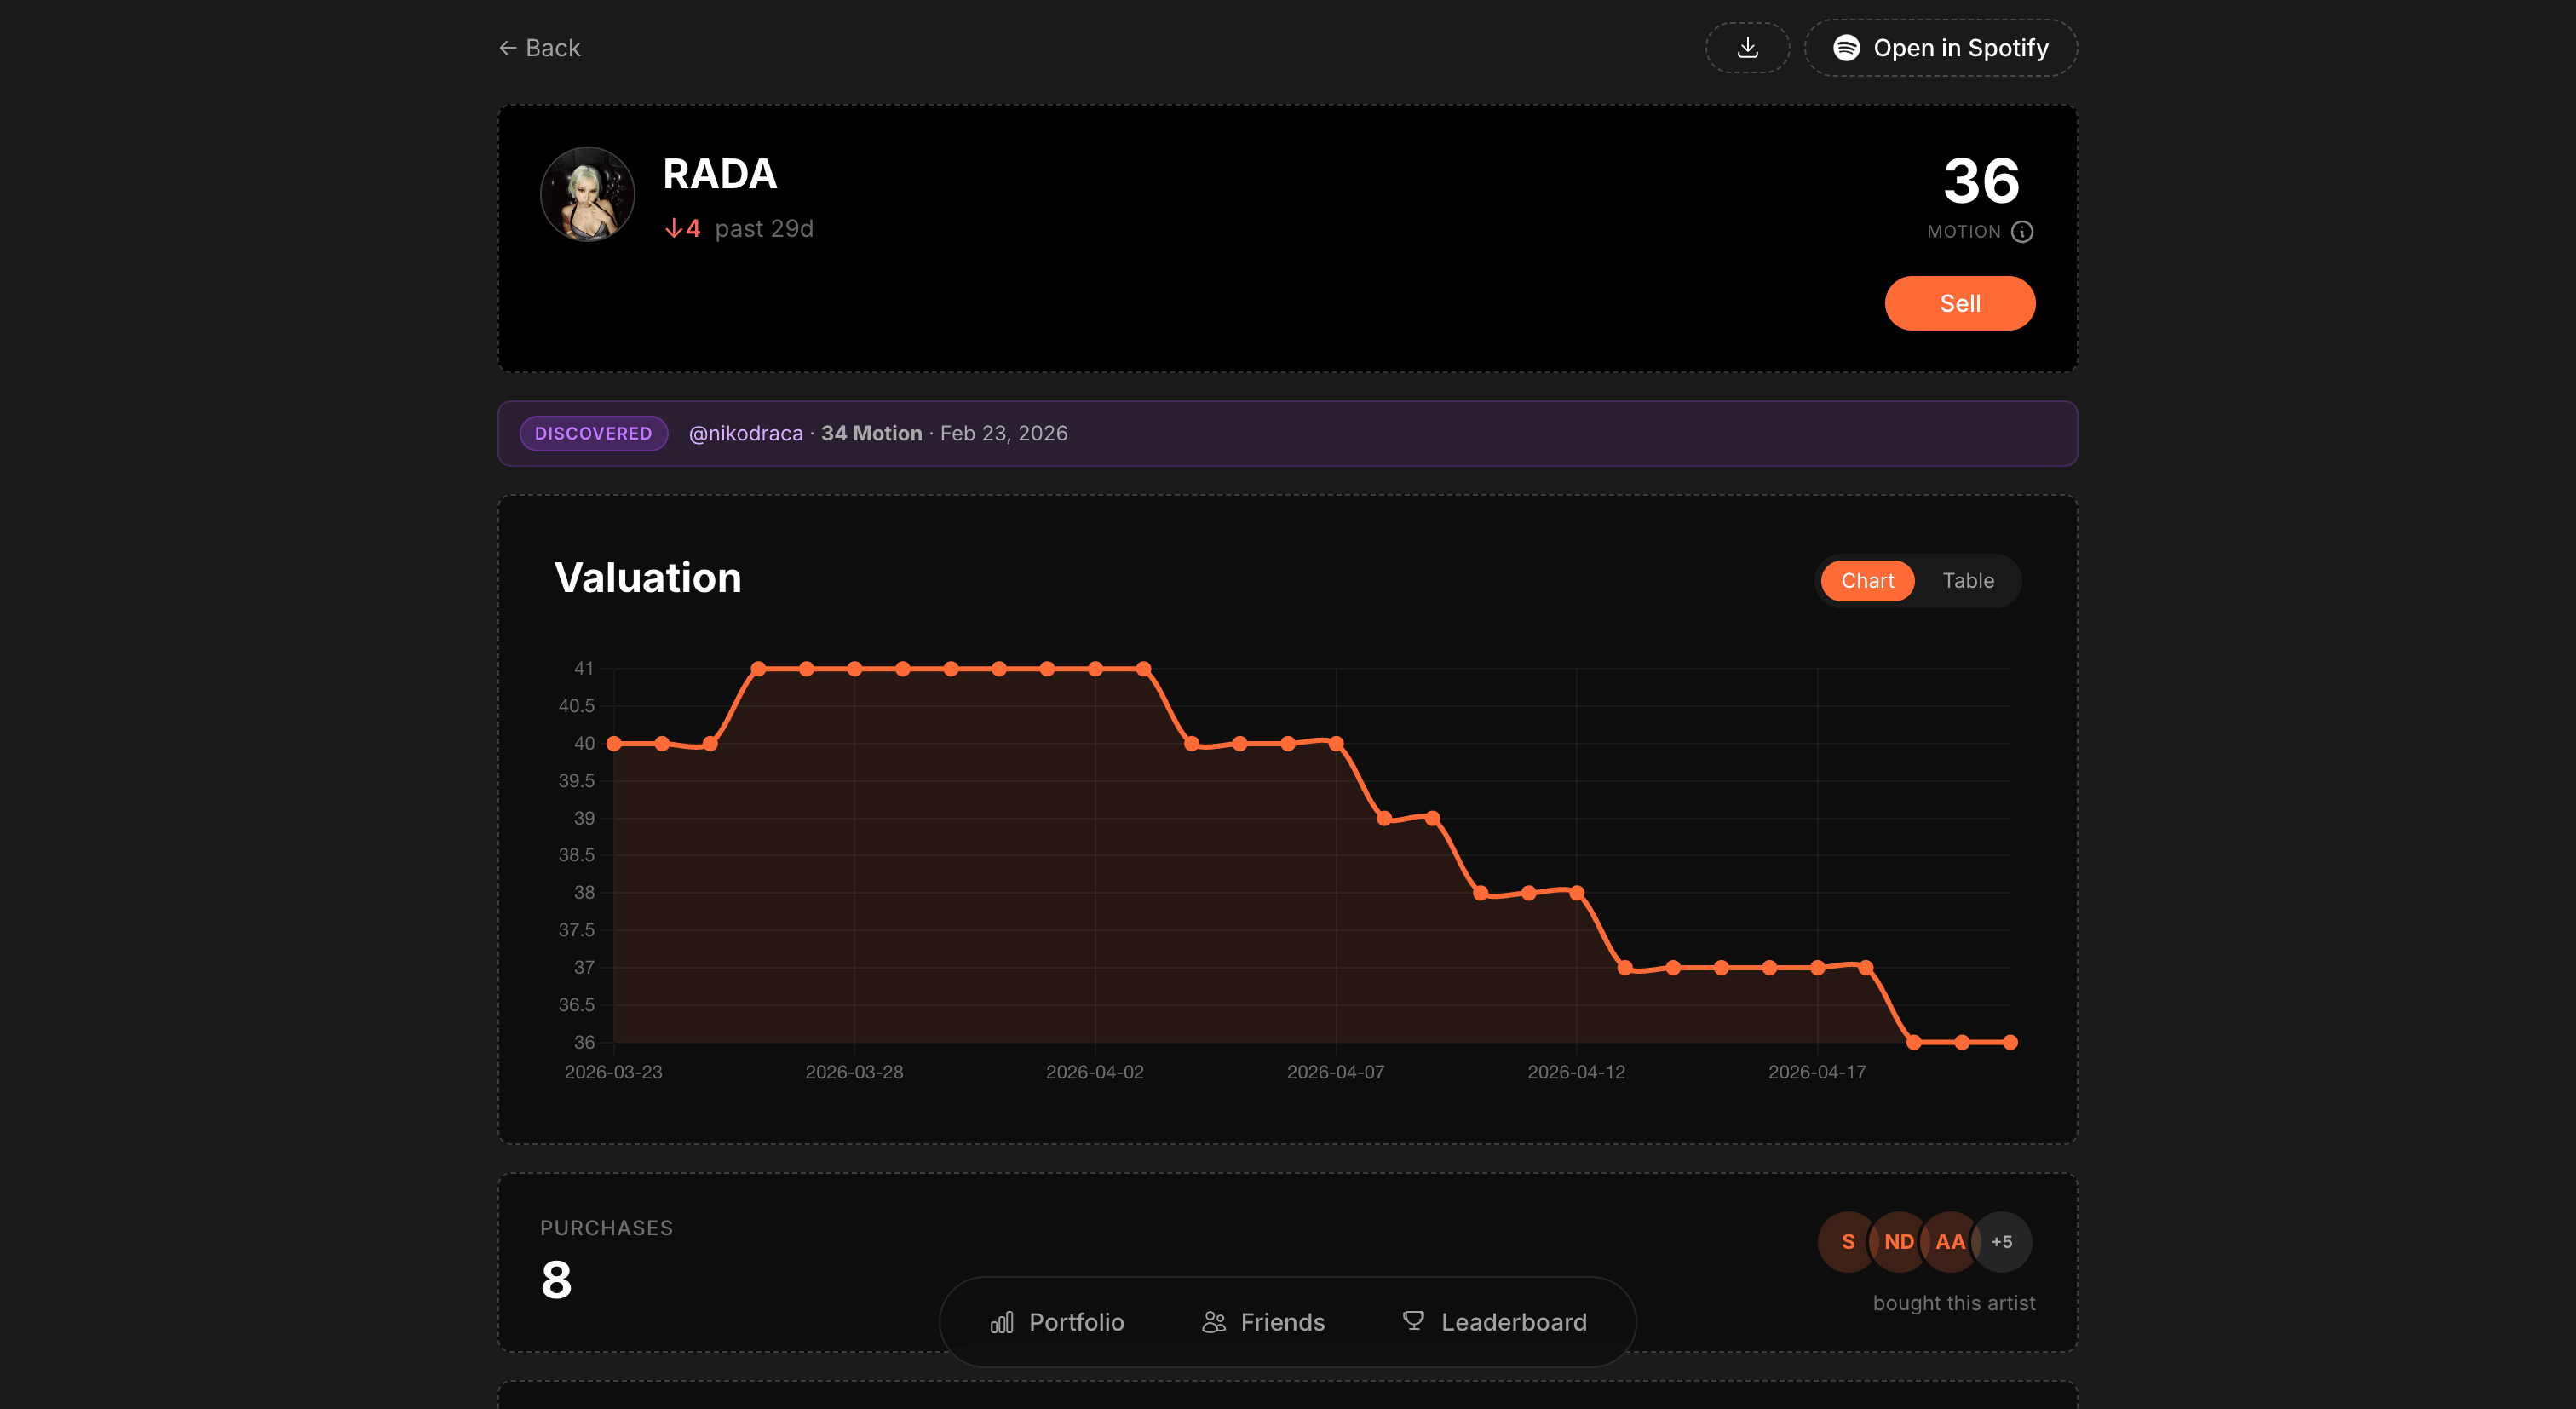Click the AA buyer avatar
Viewport: 2576px width, 1409px height.
[x=1949, y=1241]
